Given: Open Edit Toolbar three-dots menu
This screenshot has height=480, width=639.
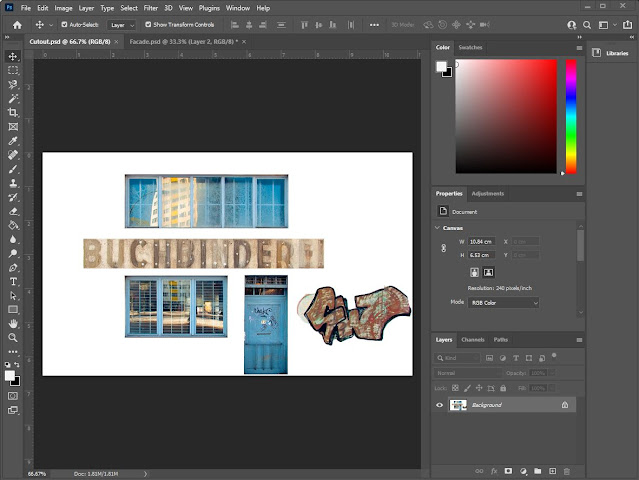Looking at the screenshot, I should tap(13, 352).
